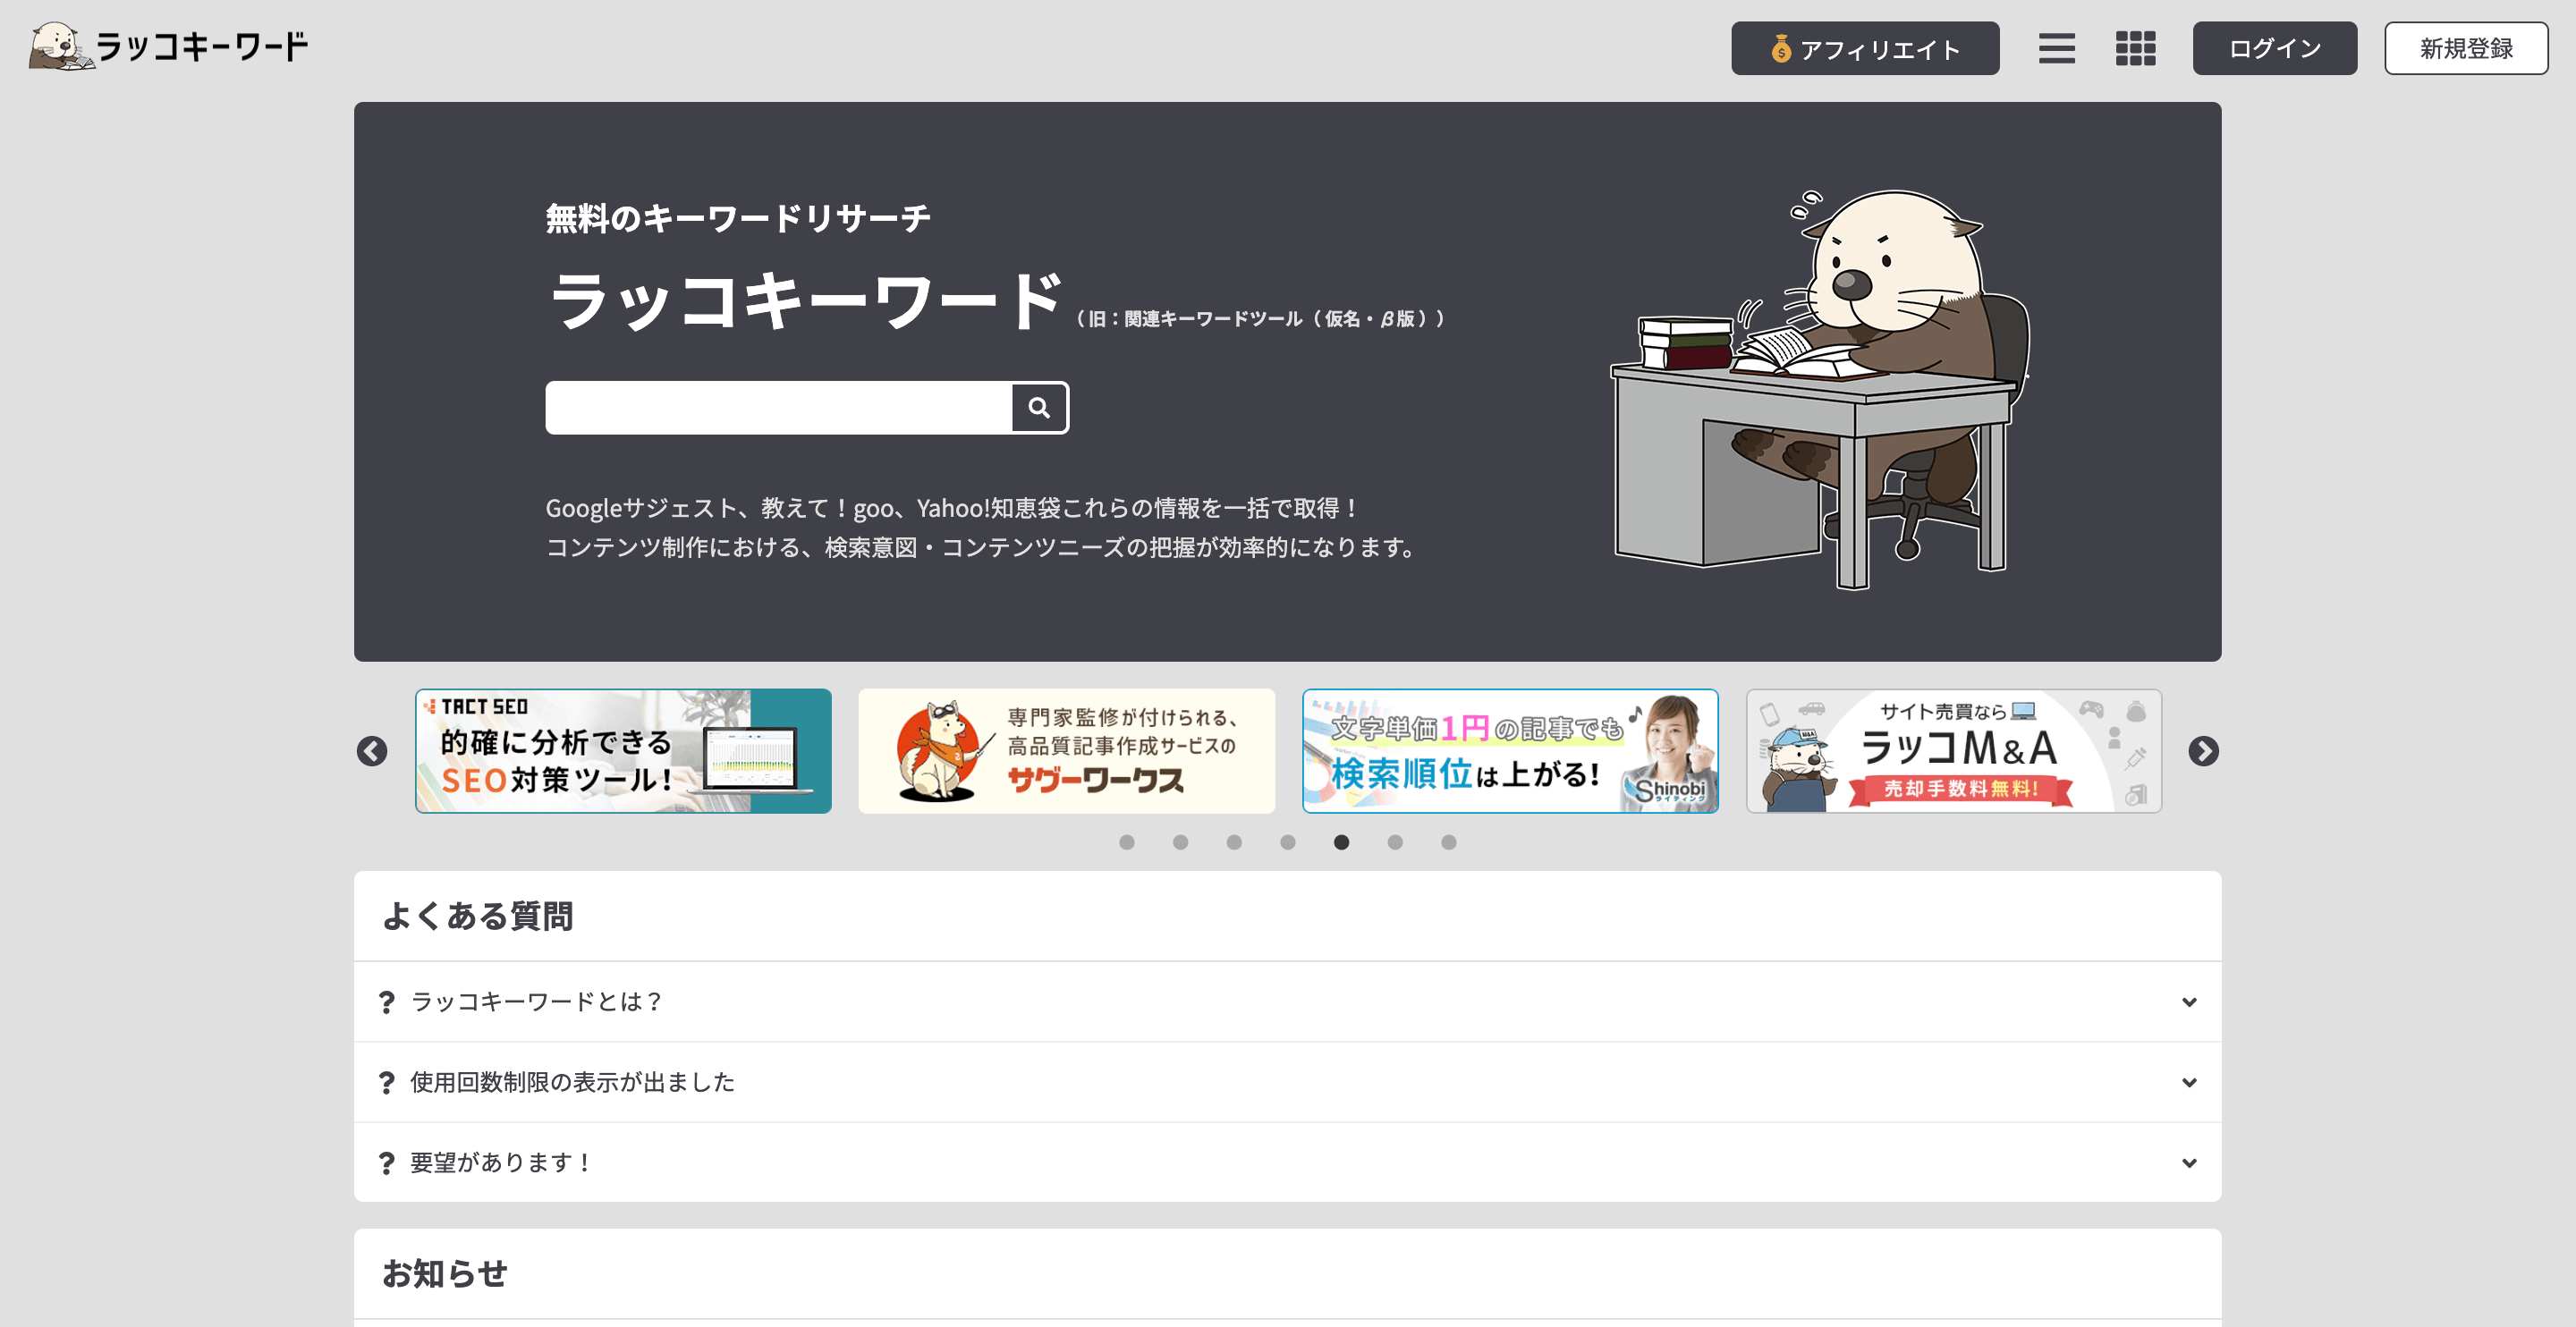Viewport: 2576px width, 1327px height.
Task: Click the 新規登録 button
Action: 2465,48
